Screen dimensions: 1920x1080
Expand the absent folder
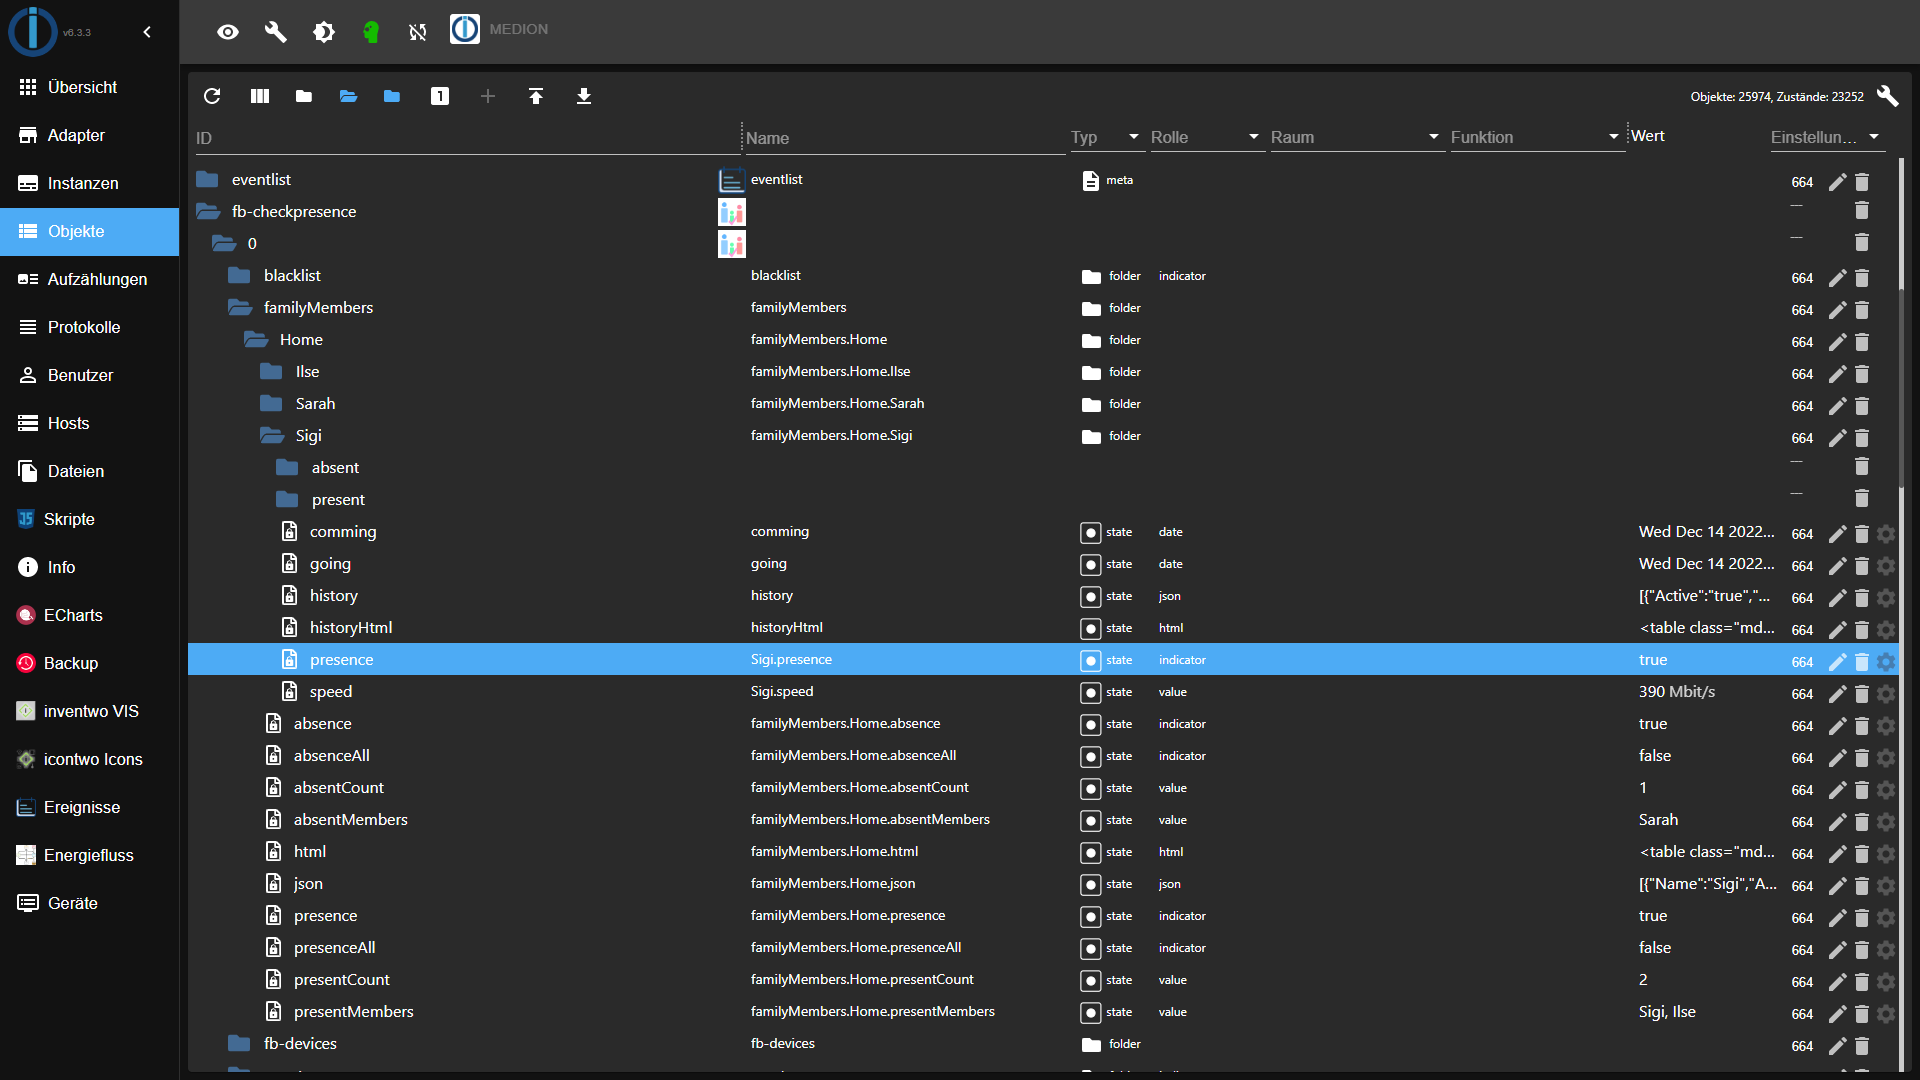coord(287,467)
